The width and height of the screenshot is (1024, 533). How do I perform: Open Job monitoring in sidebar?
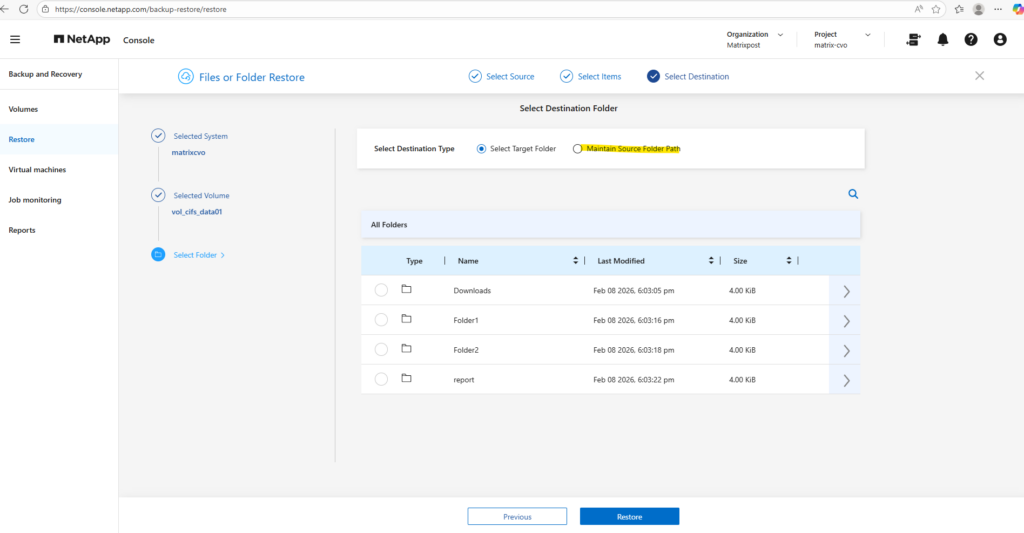point(35,200)
